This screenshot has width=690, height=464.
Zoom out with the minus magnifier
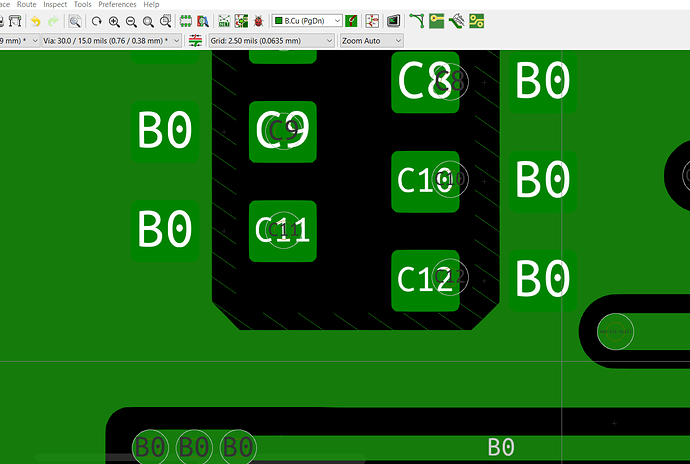click(x=131, y=21)
